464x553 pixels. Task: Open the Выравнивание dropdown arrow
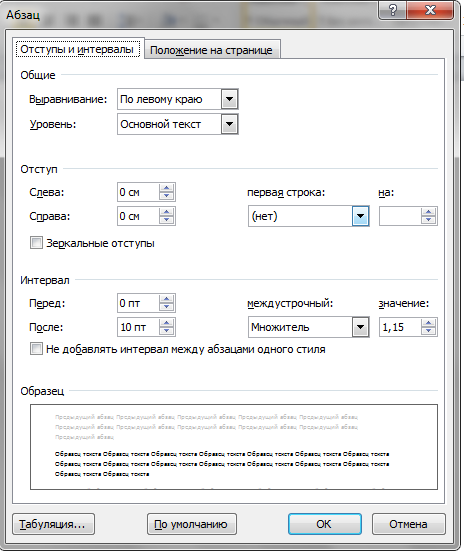click(229, 99)
